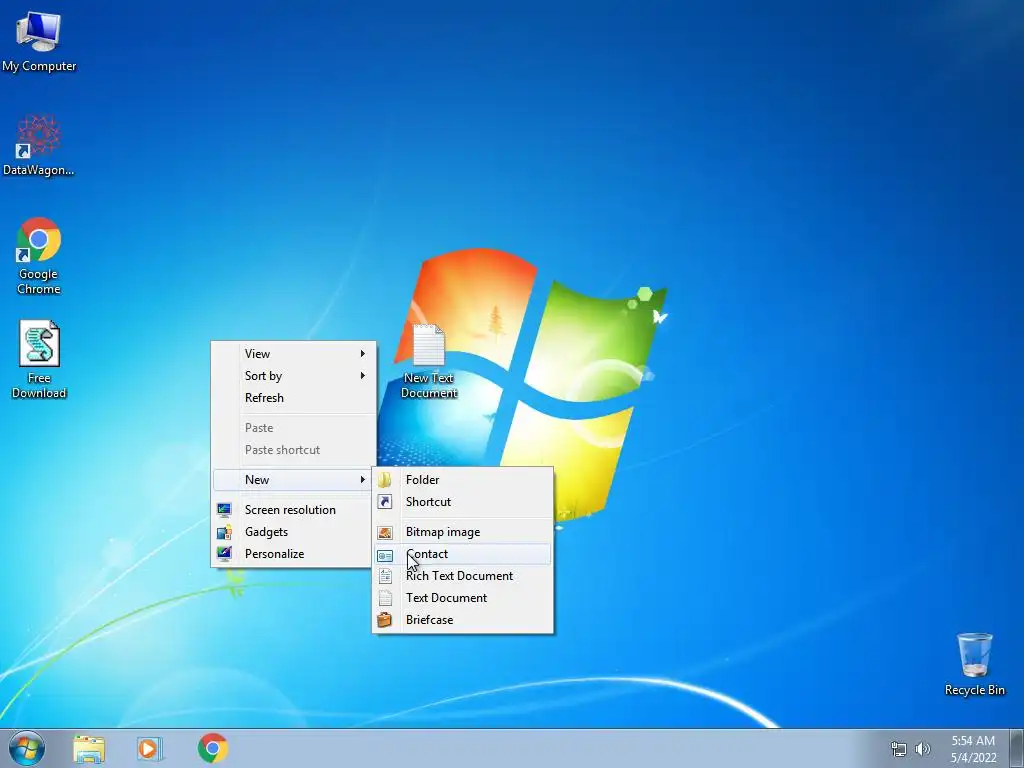The height and width of the screenshot is (768, 1024).
Task: Launch Windows Media Player from taskbar
Action: [150, 748]
